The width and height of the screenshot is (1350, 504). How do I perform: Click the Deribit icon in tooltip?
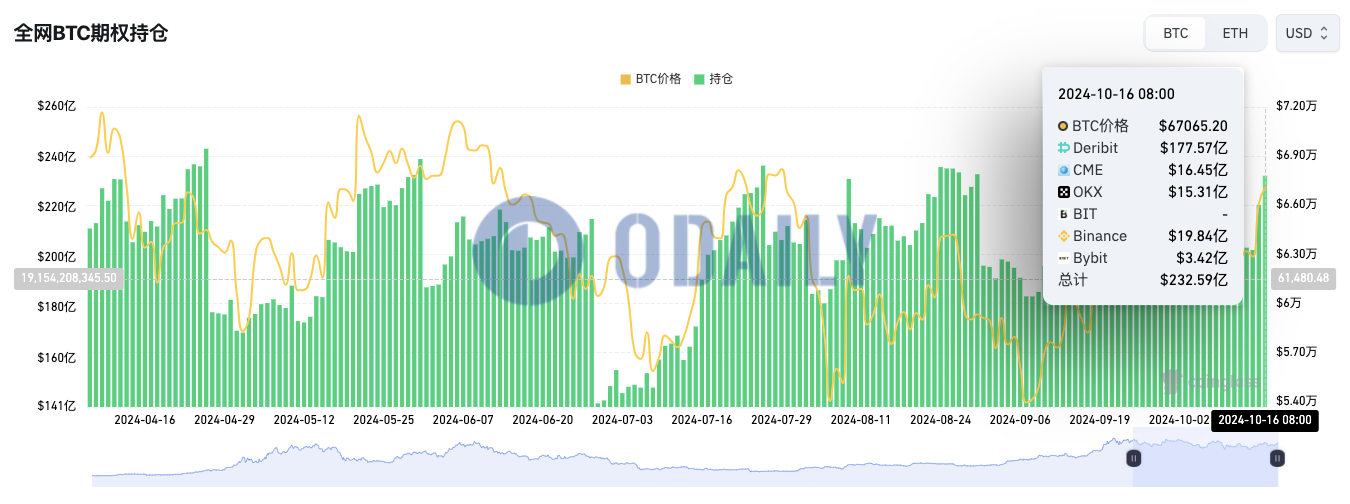coord(1063,148)
